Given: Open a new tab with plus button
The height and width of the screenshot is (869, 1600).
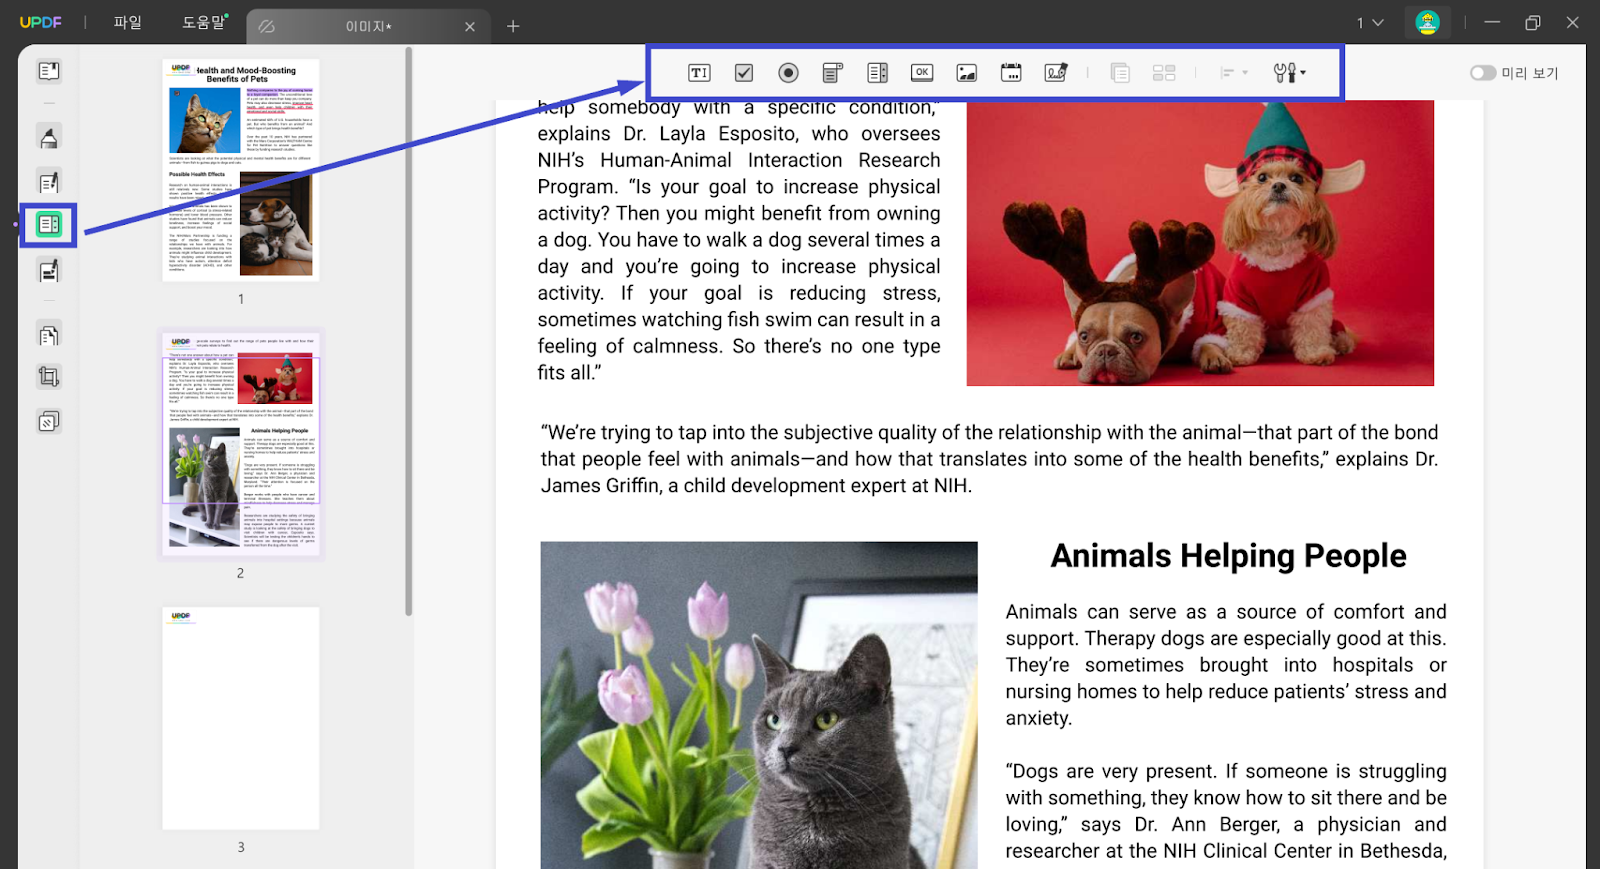Looking at the screenshot, I should [x=513, y=26].
